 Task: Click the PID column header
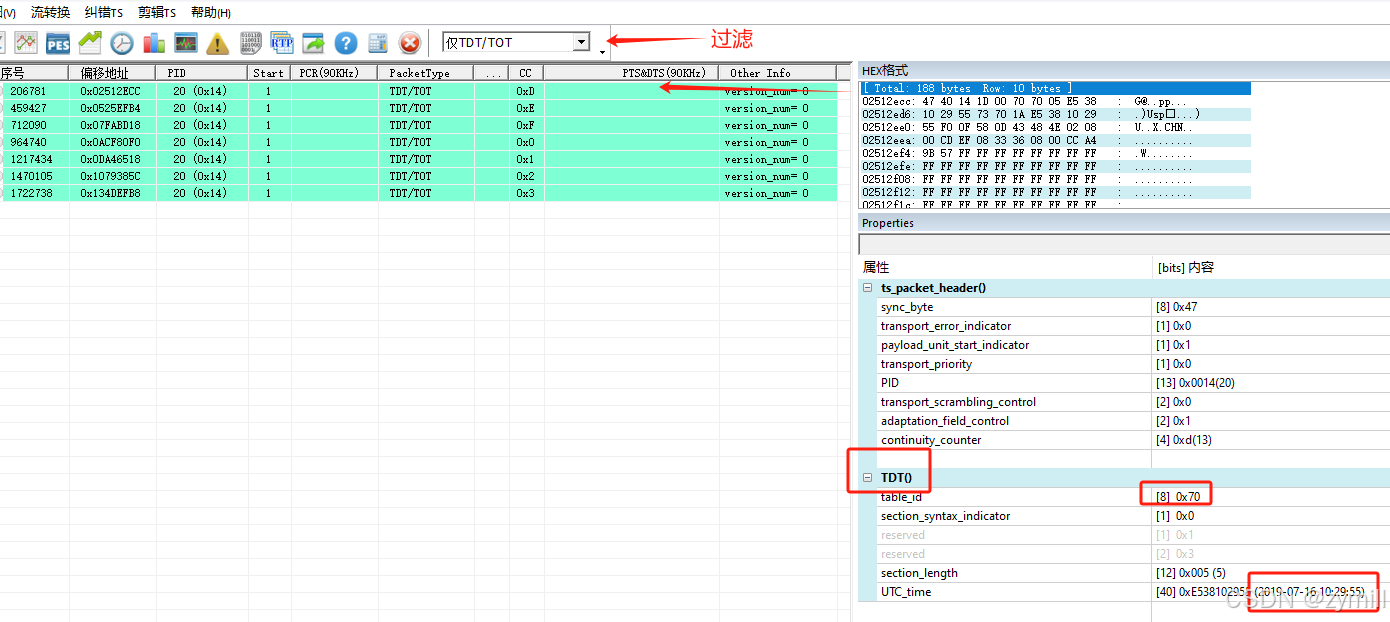pyautogui.click(x=202, y=73)
